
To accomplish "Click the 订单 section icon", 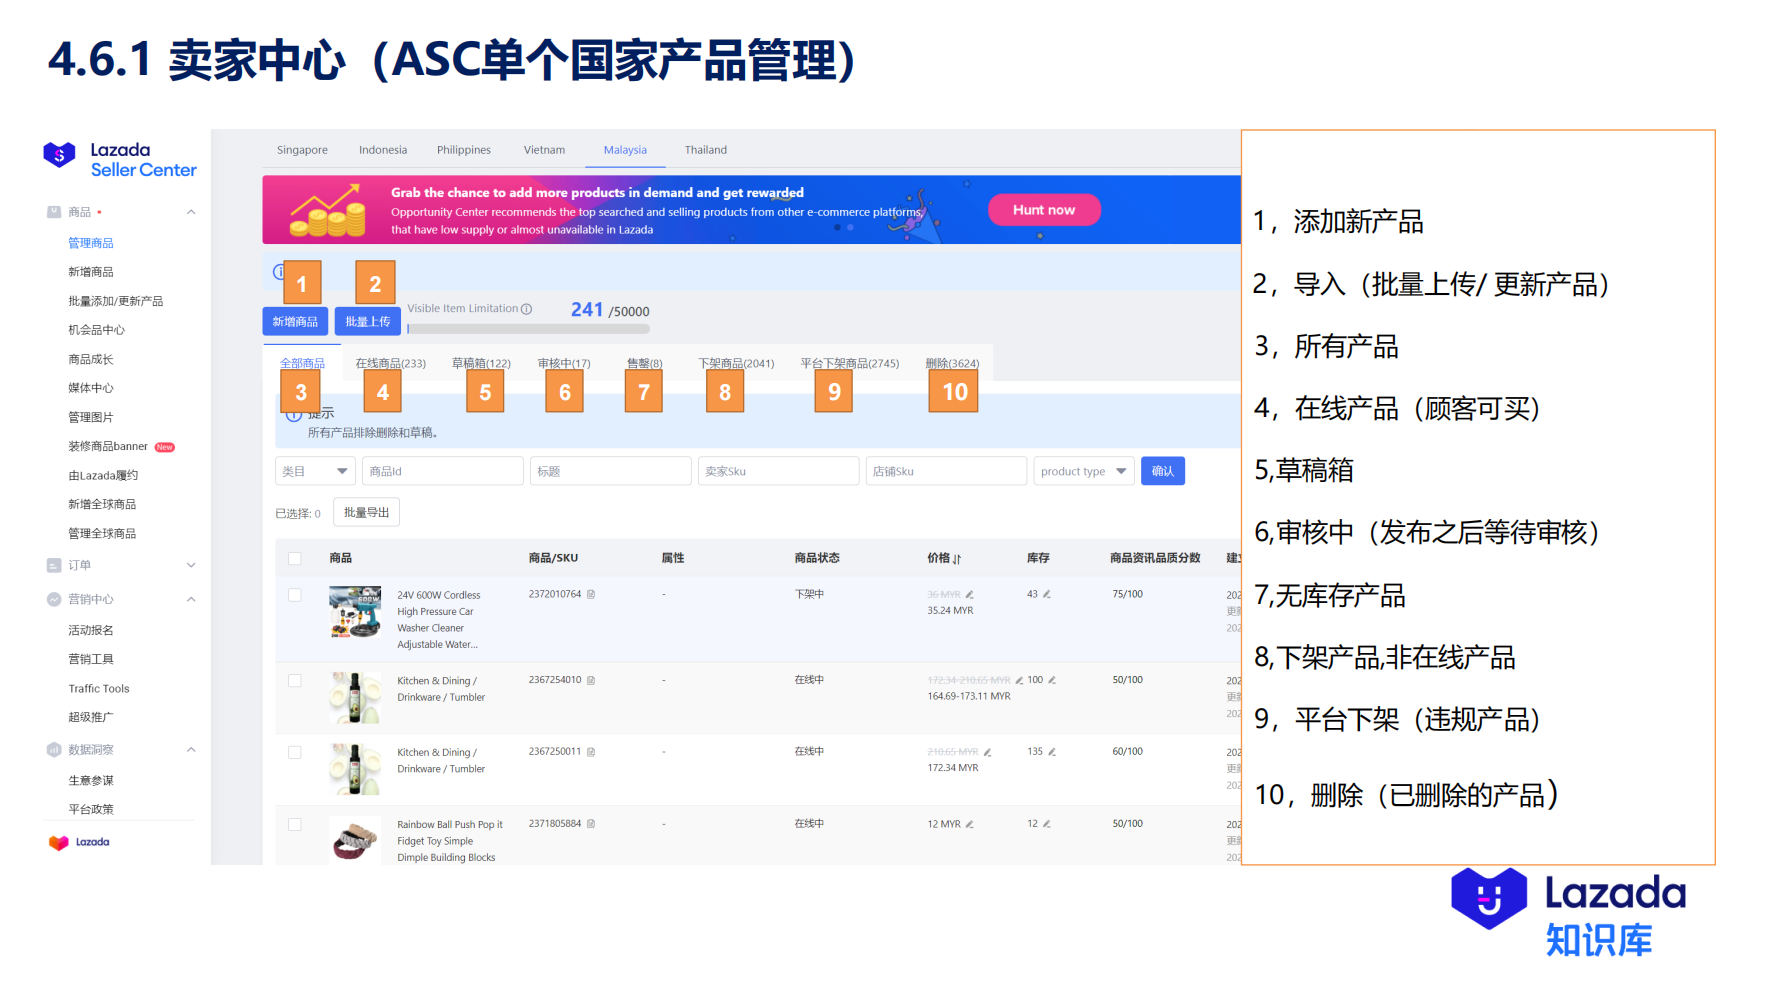I will click(x=53, y=565).
